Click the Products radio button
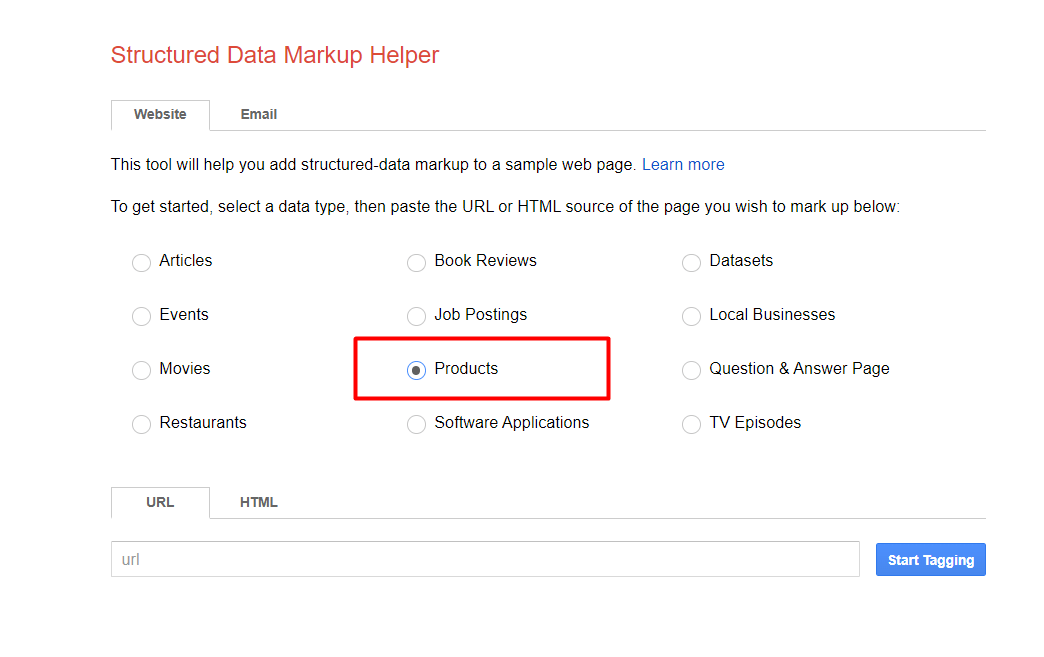This screenshot has width=1044, height=657. 416,371
